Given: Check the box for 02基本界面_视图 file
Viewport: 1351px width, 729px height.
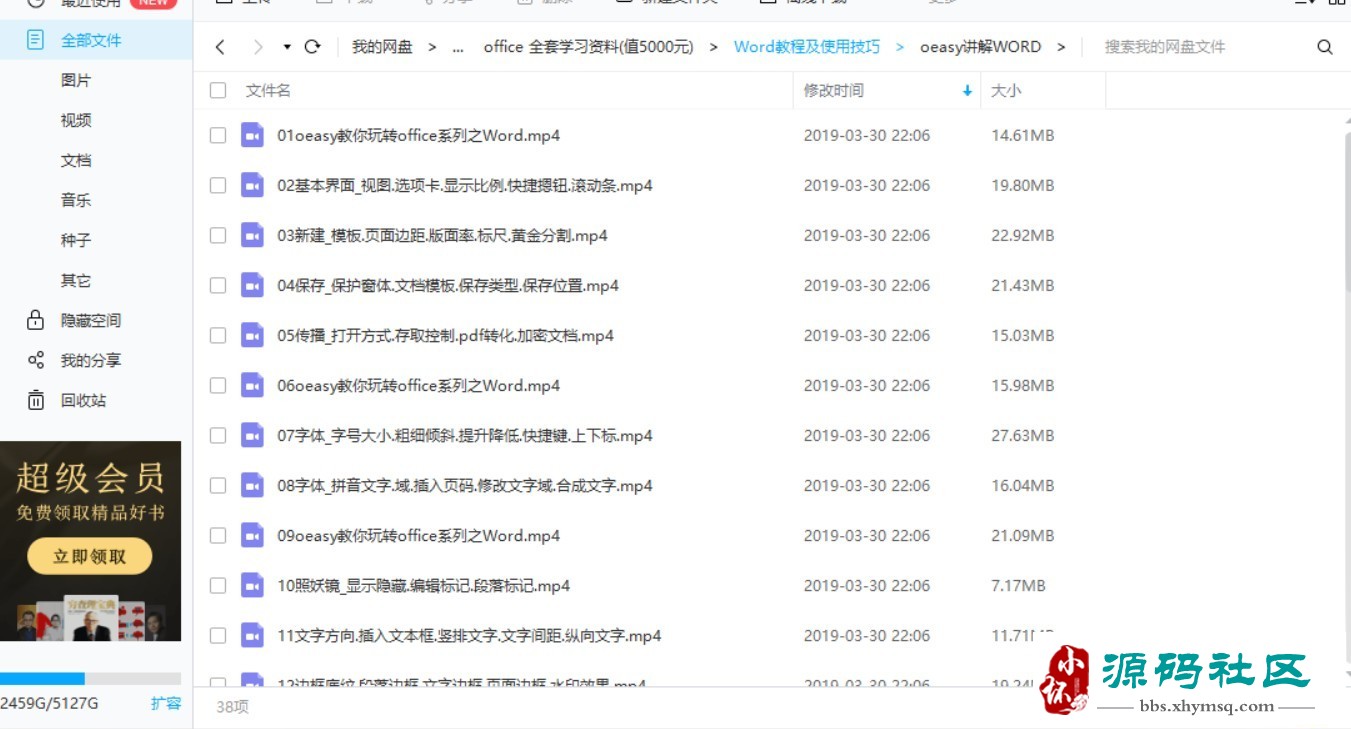Looking at the screenshot, I should (218, 185).
